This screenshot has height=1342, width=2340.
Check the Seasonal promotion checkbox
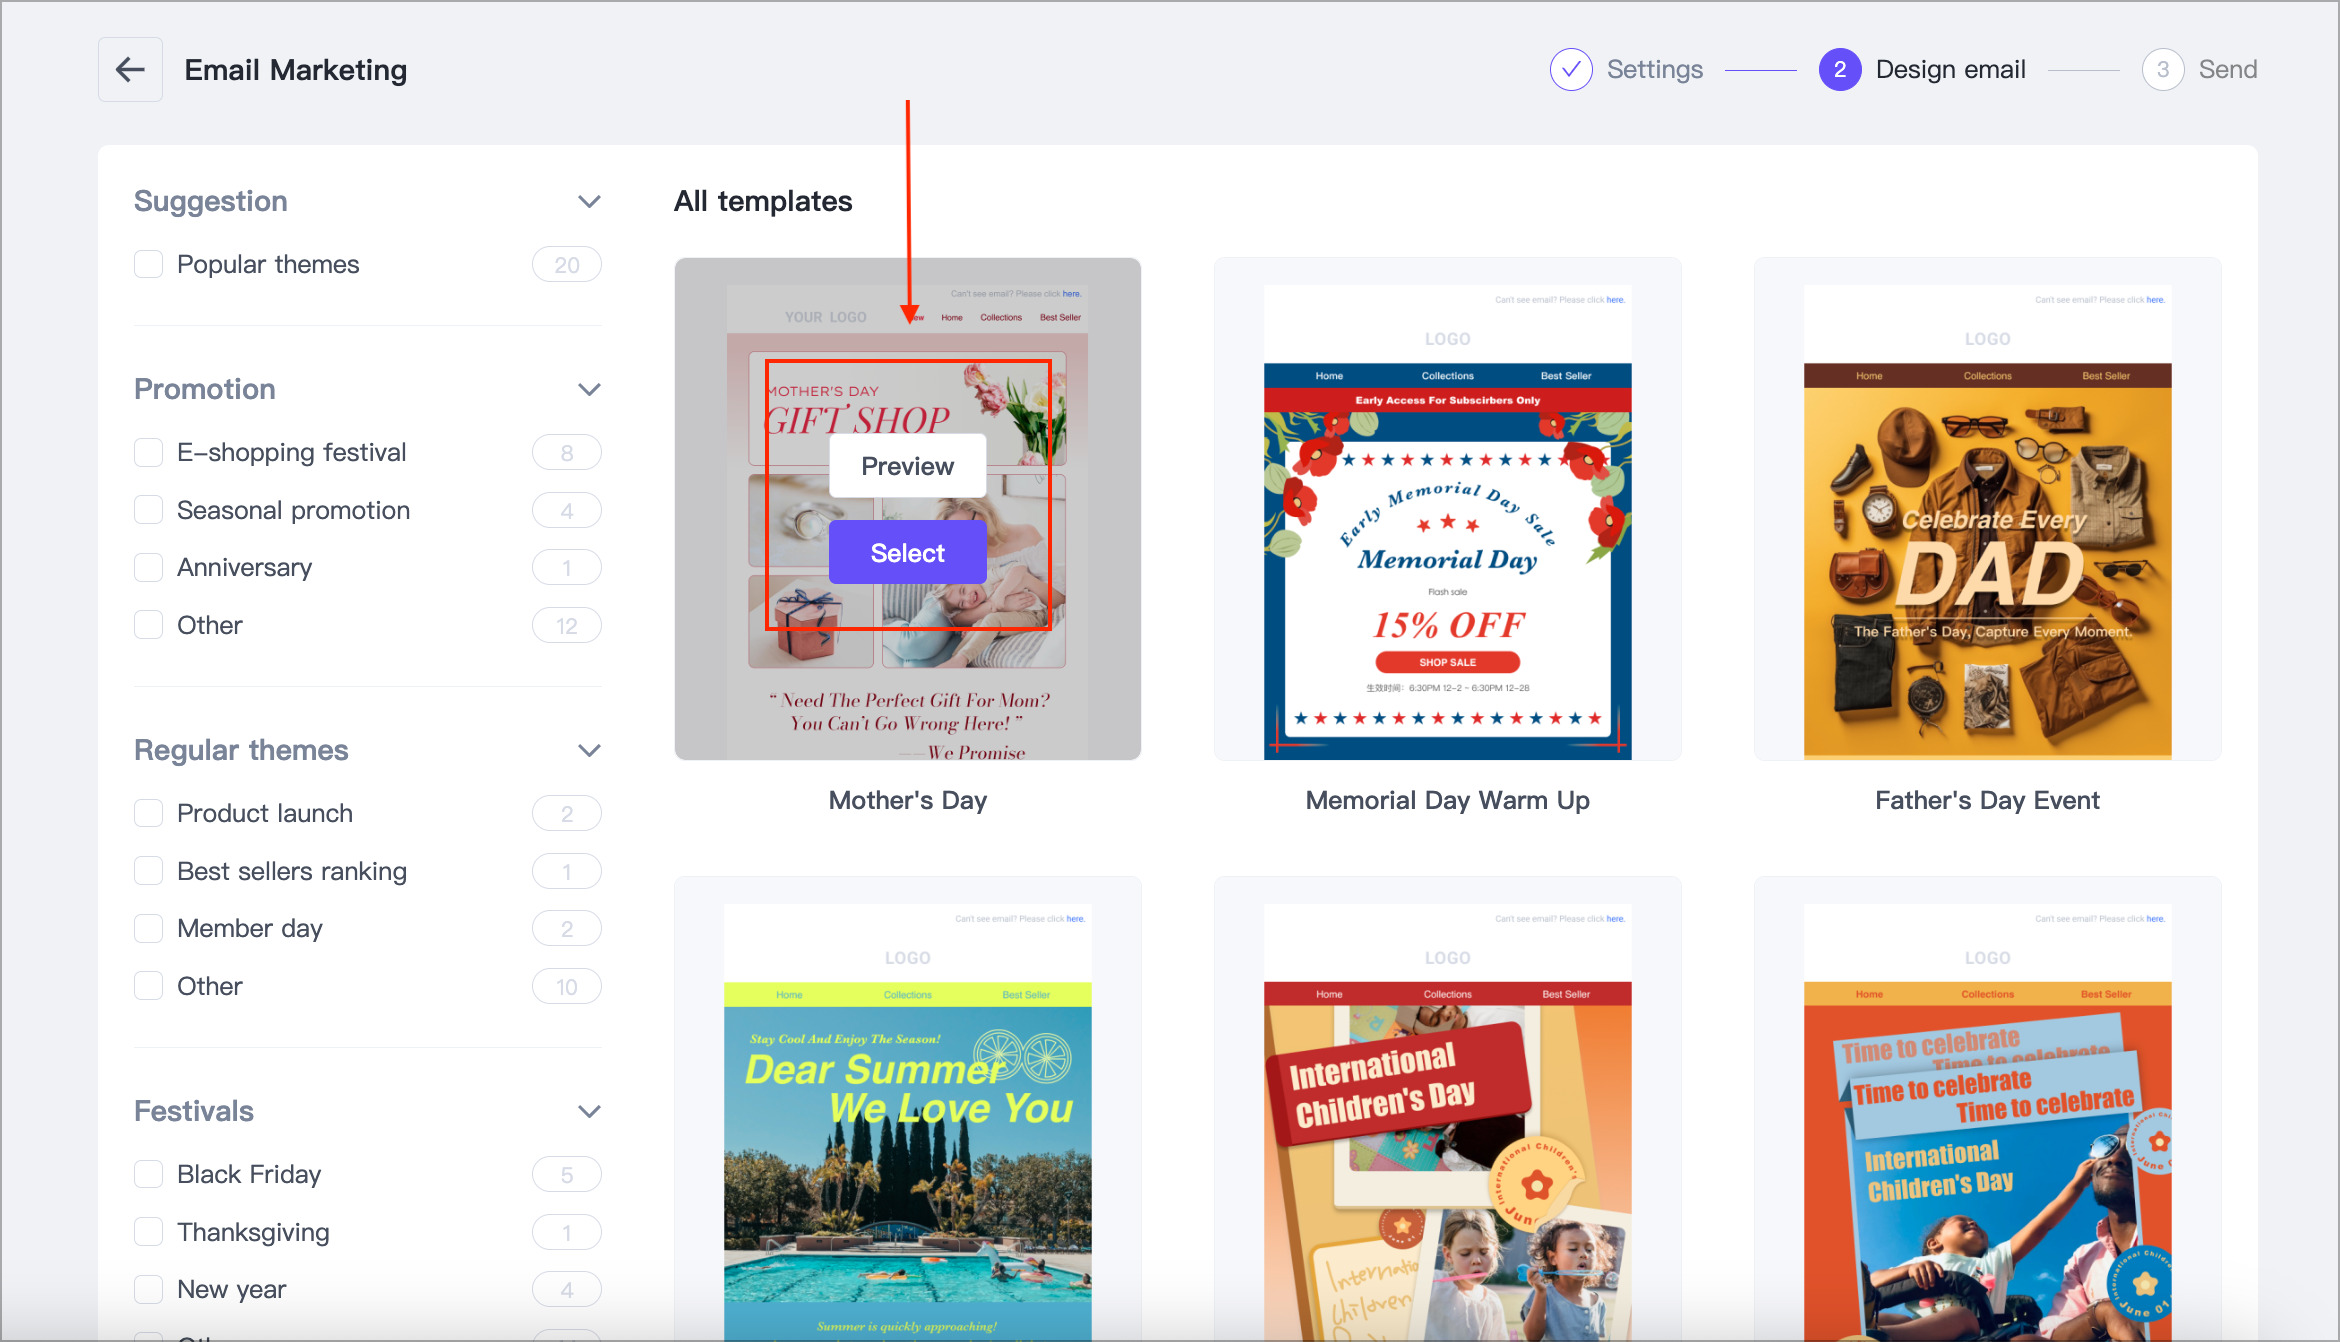coord(149,510)
